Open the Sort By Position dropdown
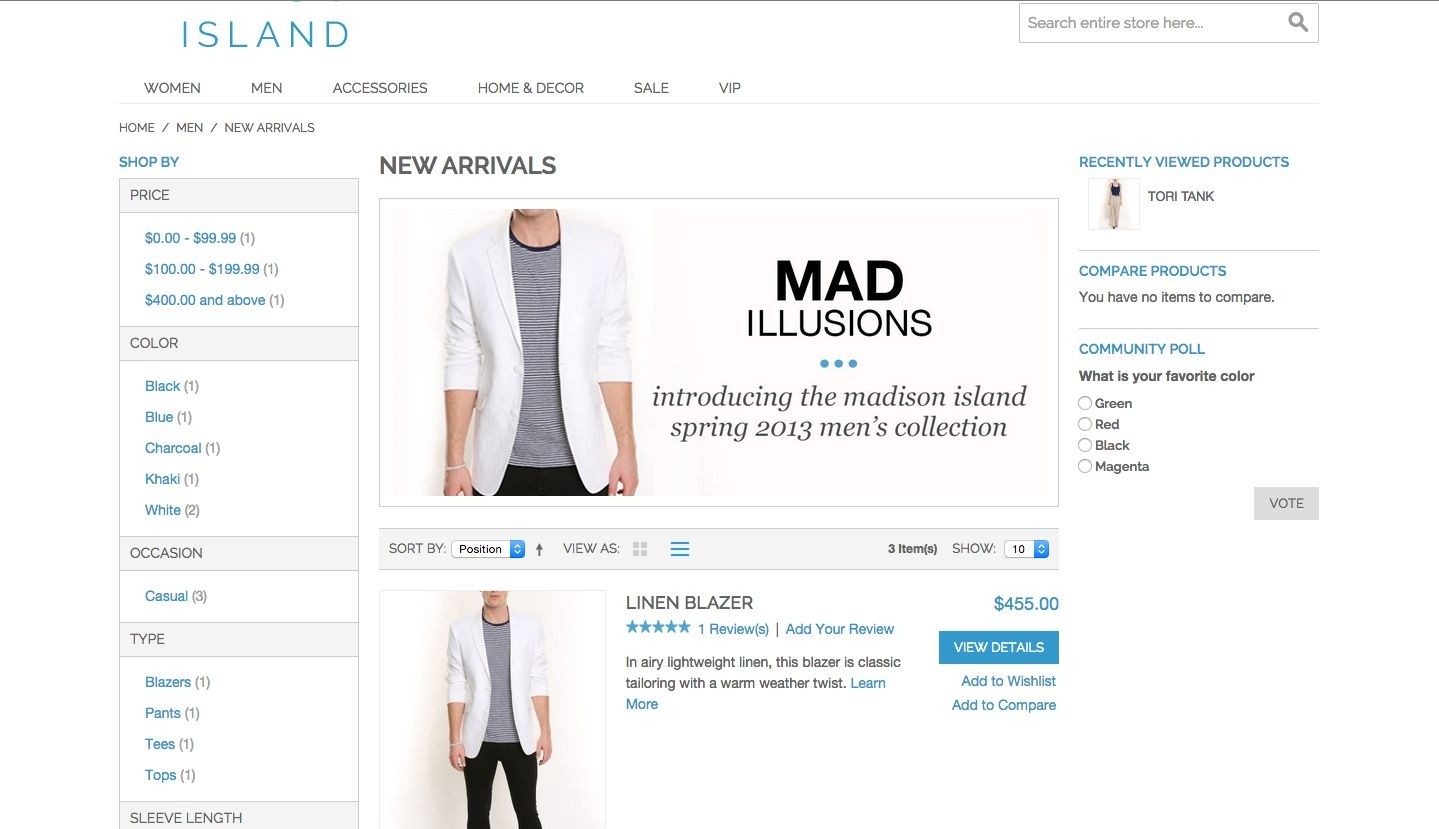The height and width of the screenshot is (829, 1439). click(488, 549)
